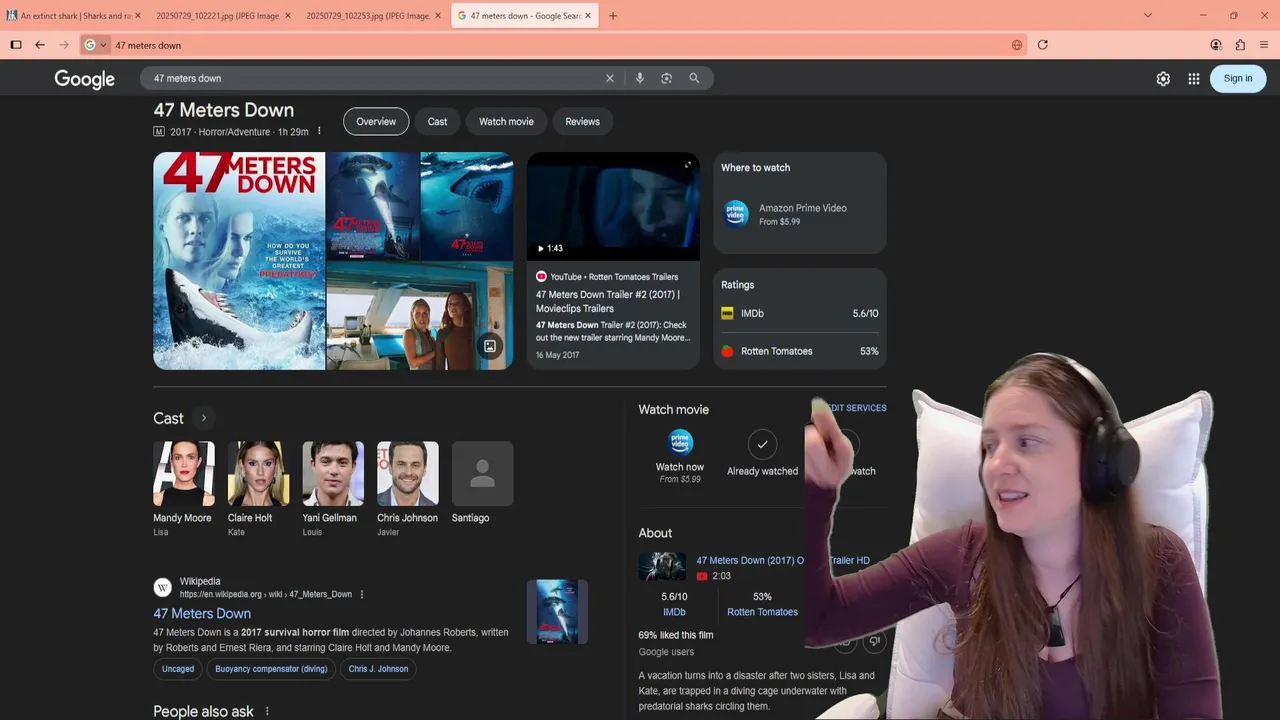
Task: Click the Chris J. Johnson chip
Action: [378, 669]
